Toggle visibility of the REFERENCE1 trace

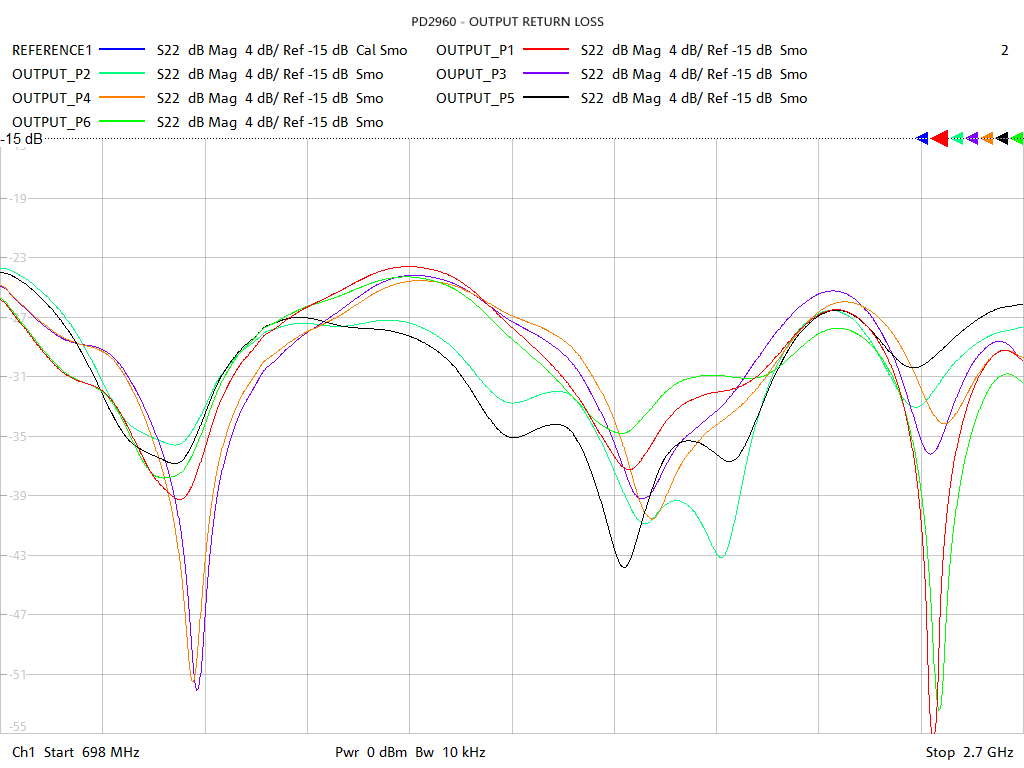(x=53, y=50)
